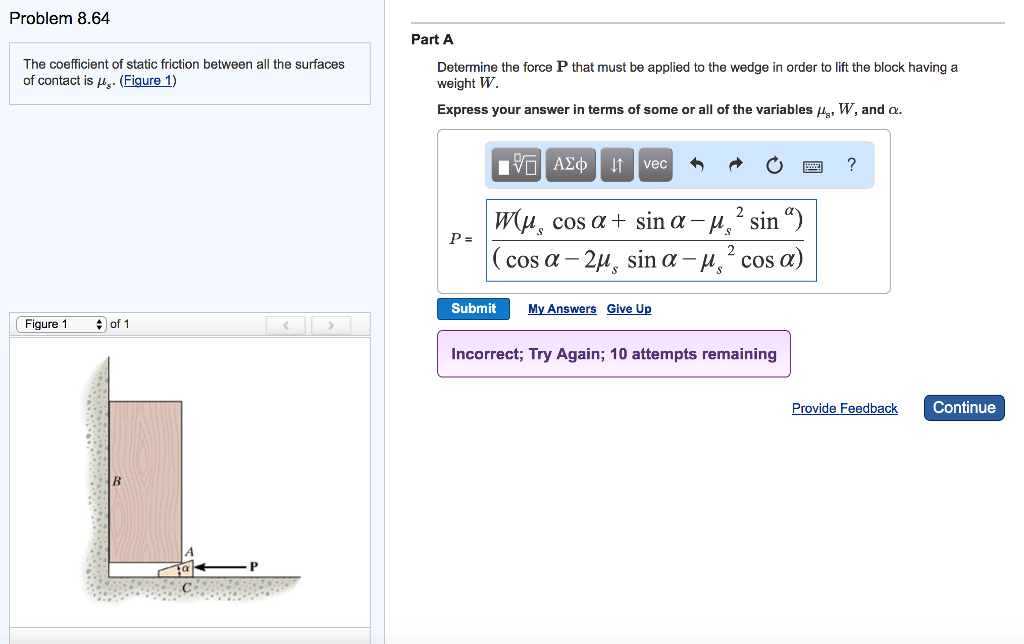Open the math templates fraction/root tool

pyautogui.click(x=516, y=165)
